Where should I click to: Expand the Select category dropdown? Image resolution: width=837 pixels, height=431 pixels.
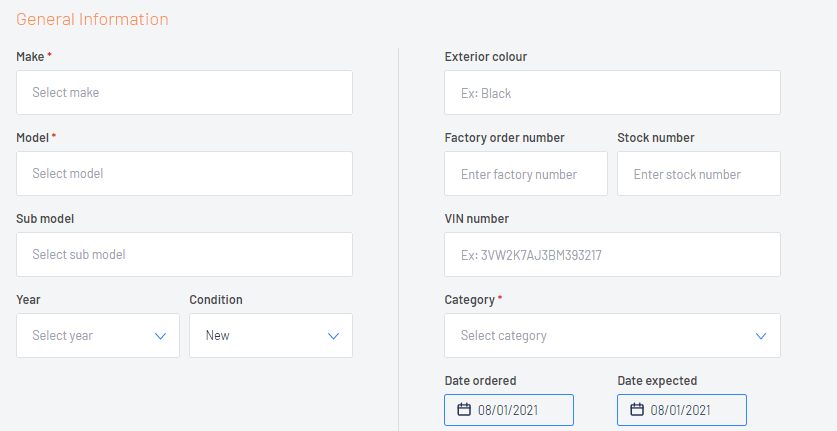[612, 335]
